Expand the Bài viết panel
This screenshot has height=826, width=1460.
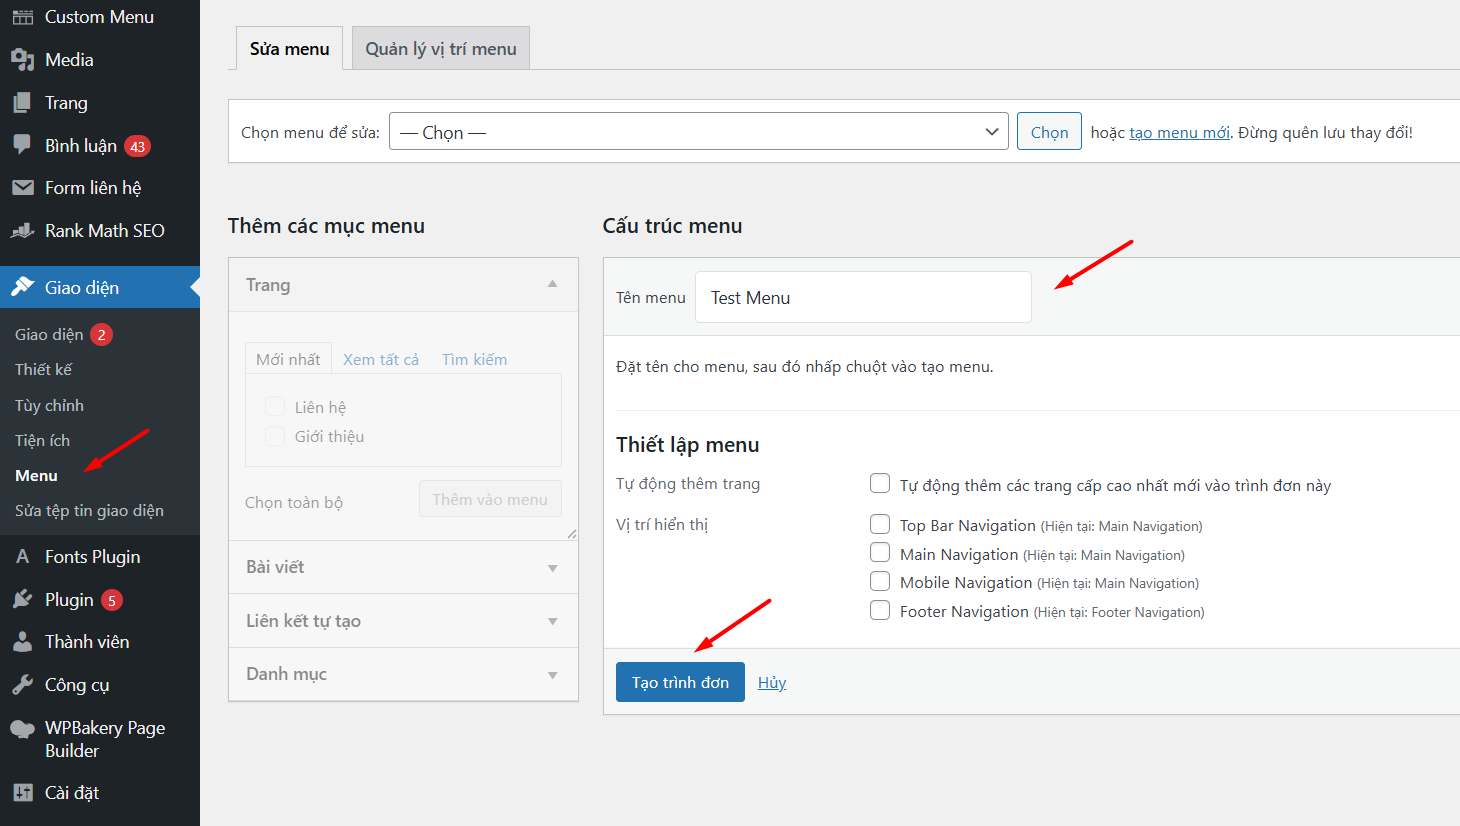pyautogui.click(x=403, y=567)
